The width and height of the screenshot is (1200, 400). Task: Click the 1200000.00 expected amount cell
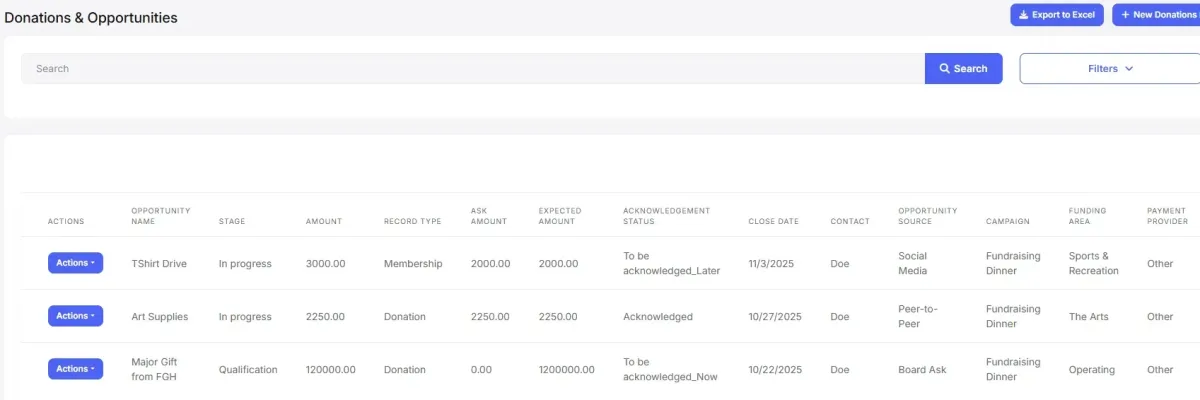coord(566,370)
